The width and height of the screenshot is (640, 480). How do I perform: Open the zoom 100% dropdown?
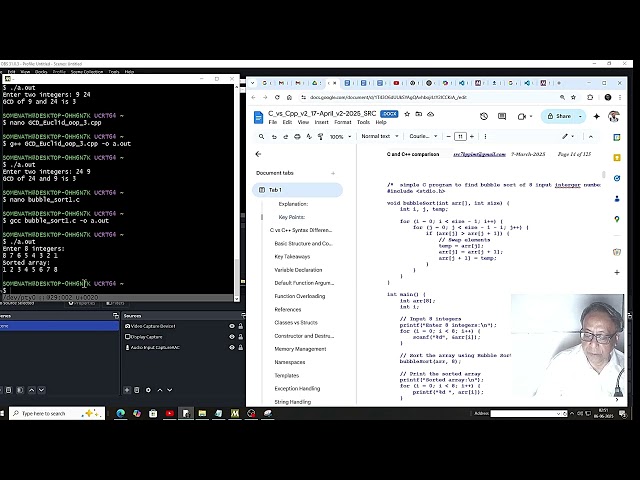click(340, 137)
